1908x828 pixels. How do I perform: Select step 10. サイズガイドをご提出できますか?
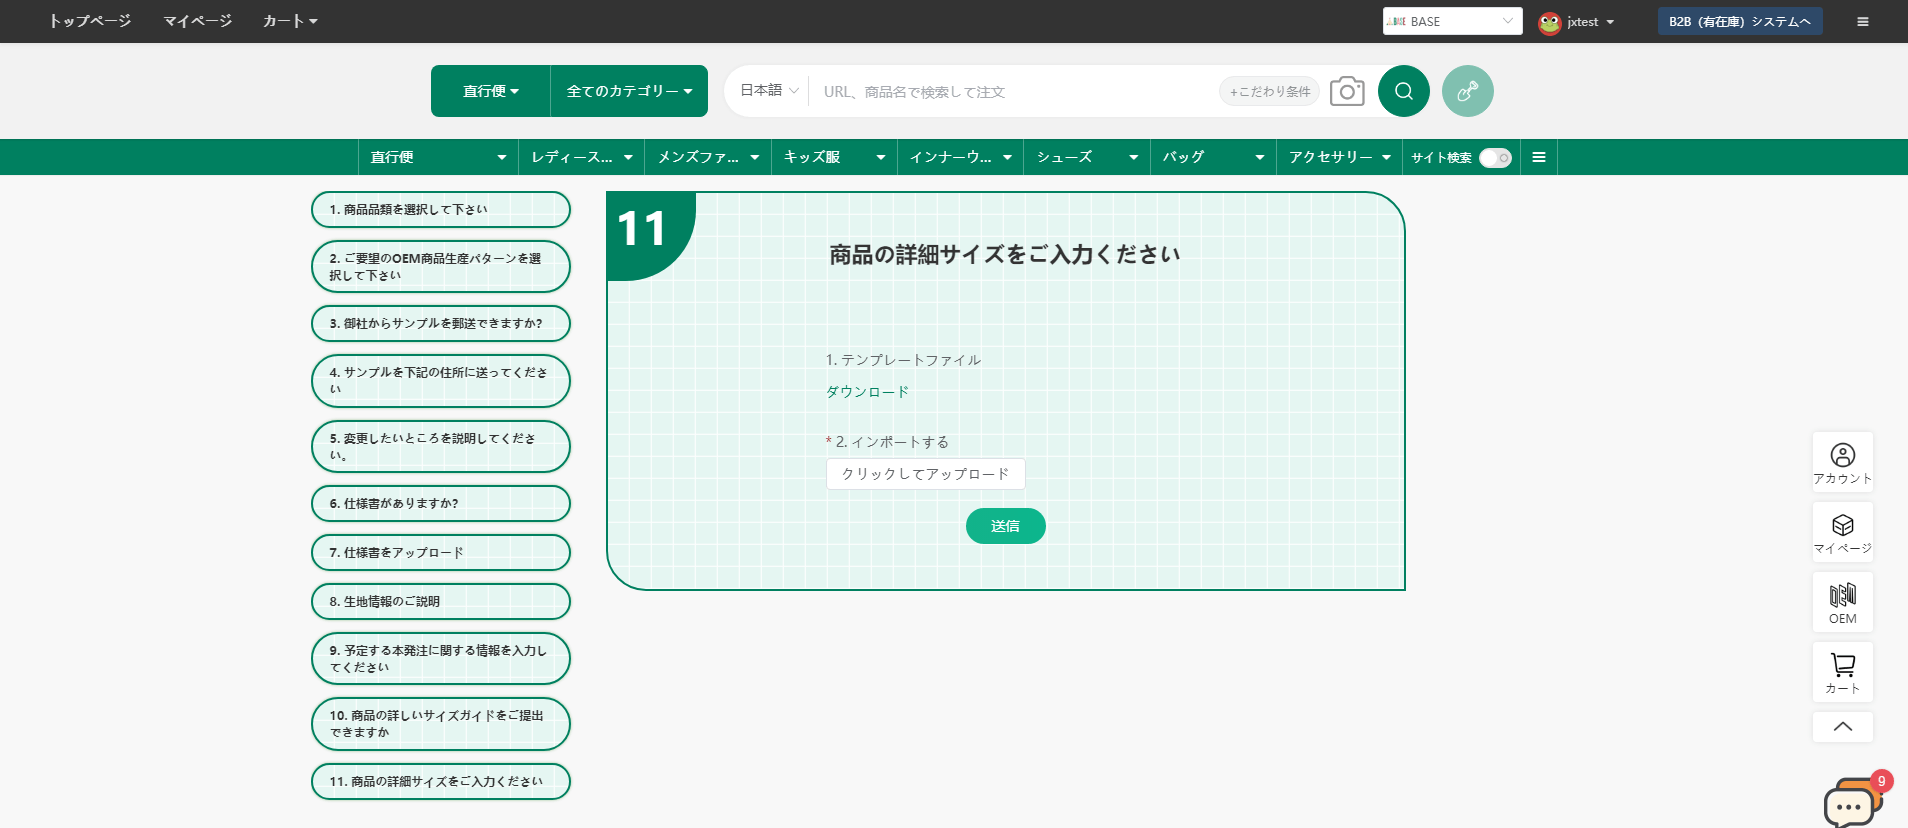point(441,724)
